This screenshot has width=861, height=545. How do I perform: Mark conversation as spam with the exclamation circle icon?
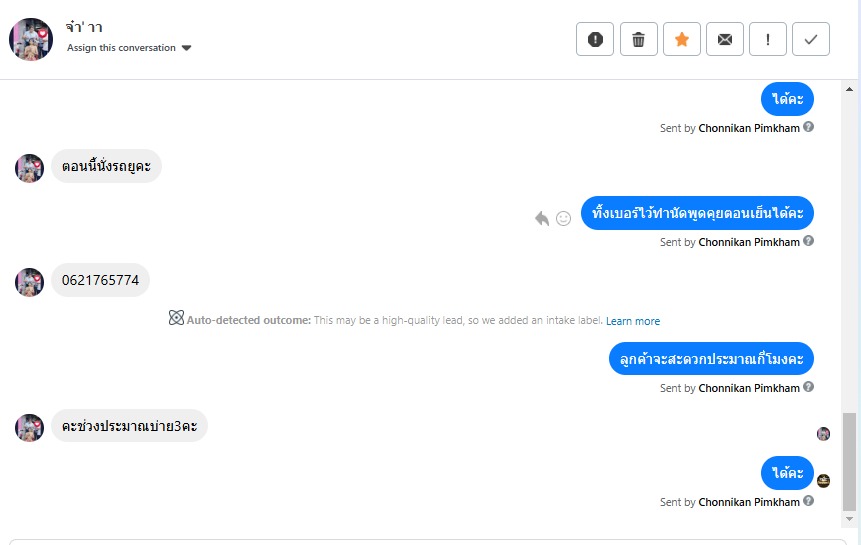pyautogui.click(x=595, y=39)
